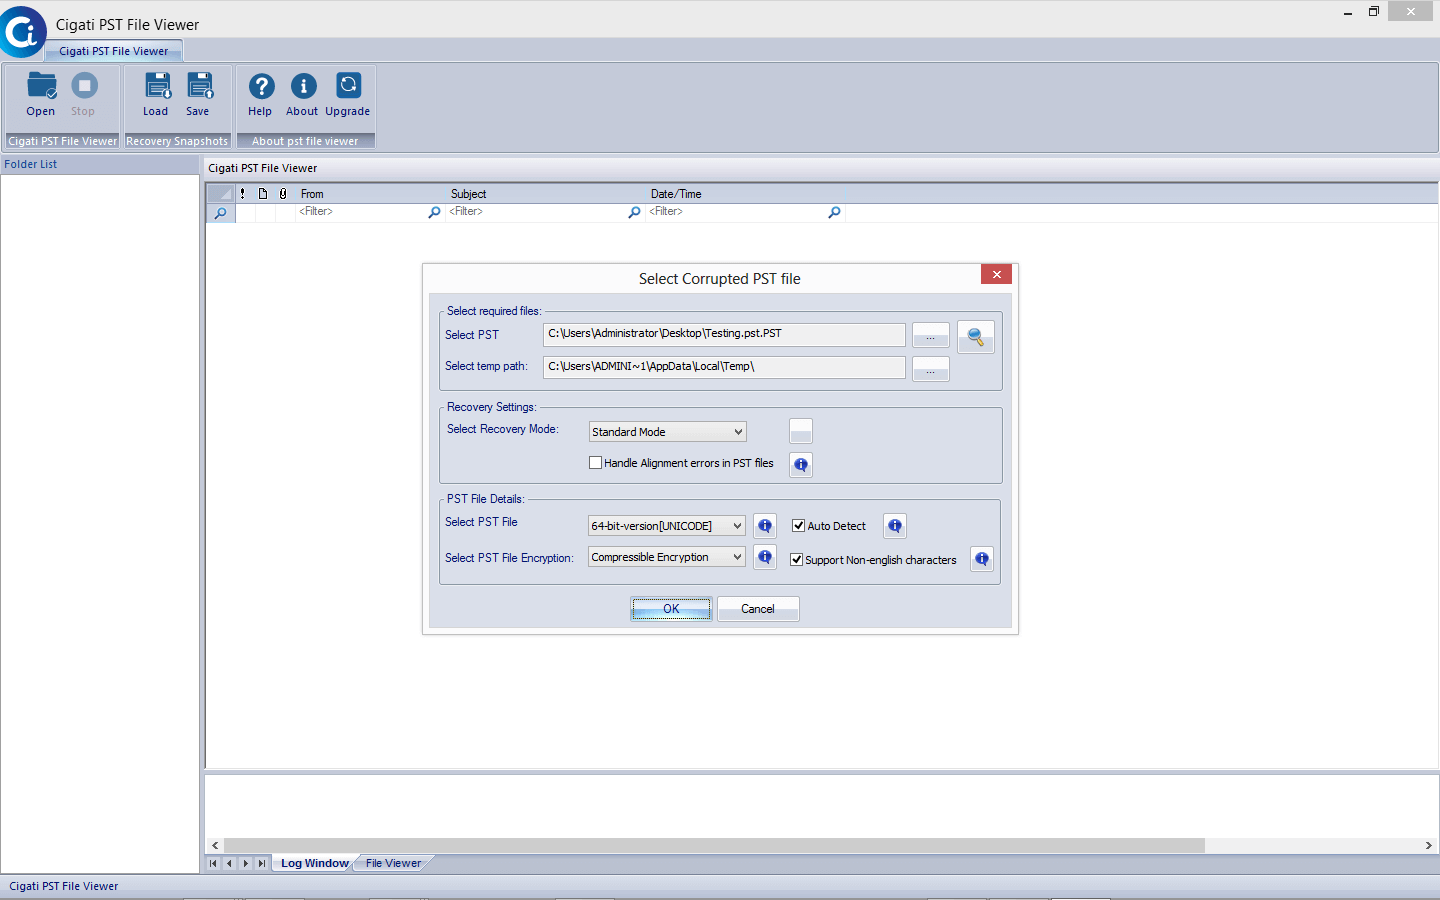
Task: Switch to the File Viewer tab
Action: 393,863
